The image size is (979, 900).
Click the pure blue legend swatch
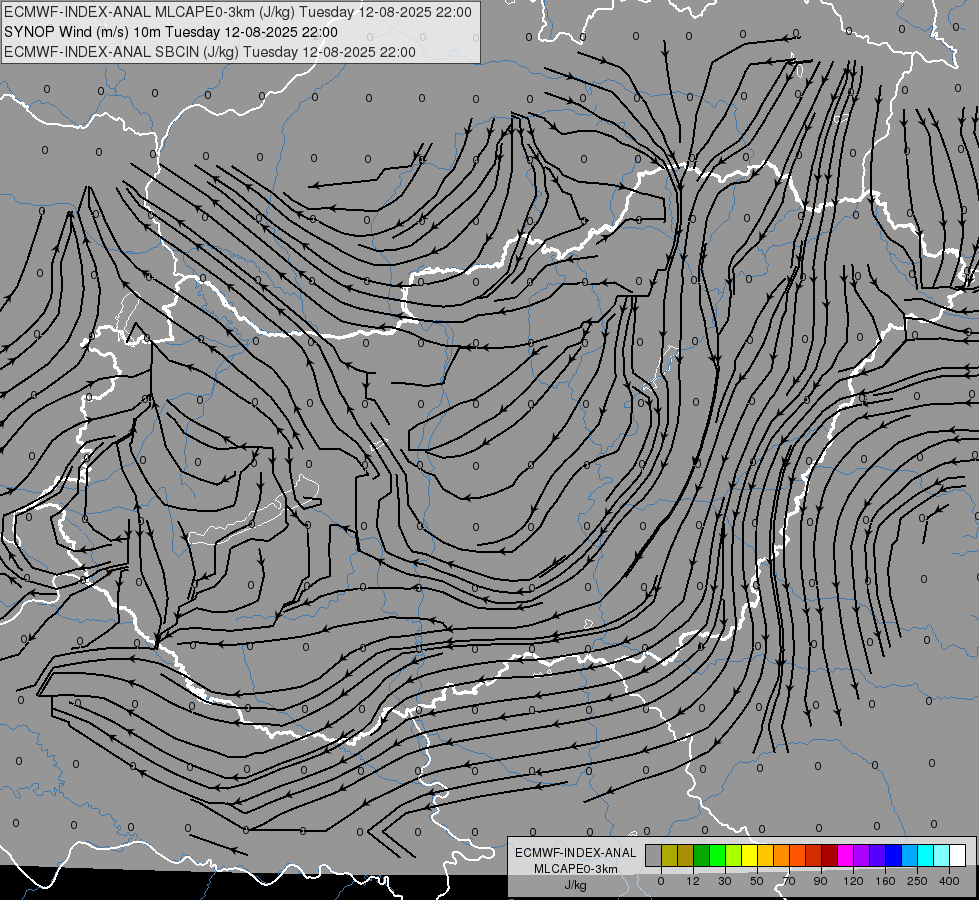click(x=894, y=855)
